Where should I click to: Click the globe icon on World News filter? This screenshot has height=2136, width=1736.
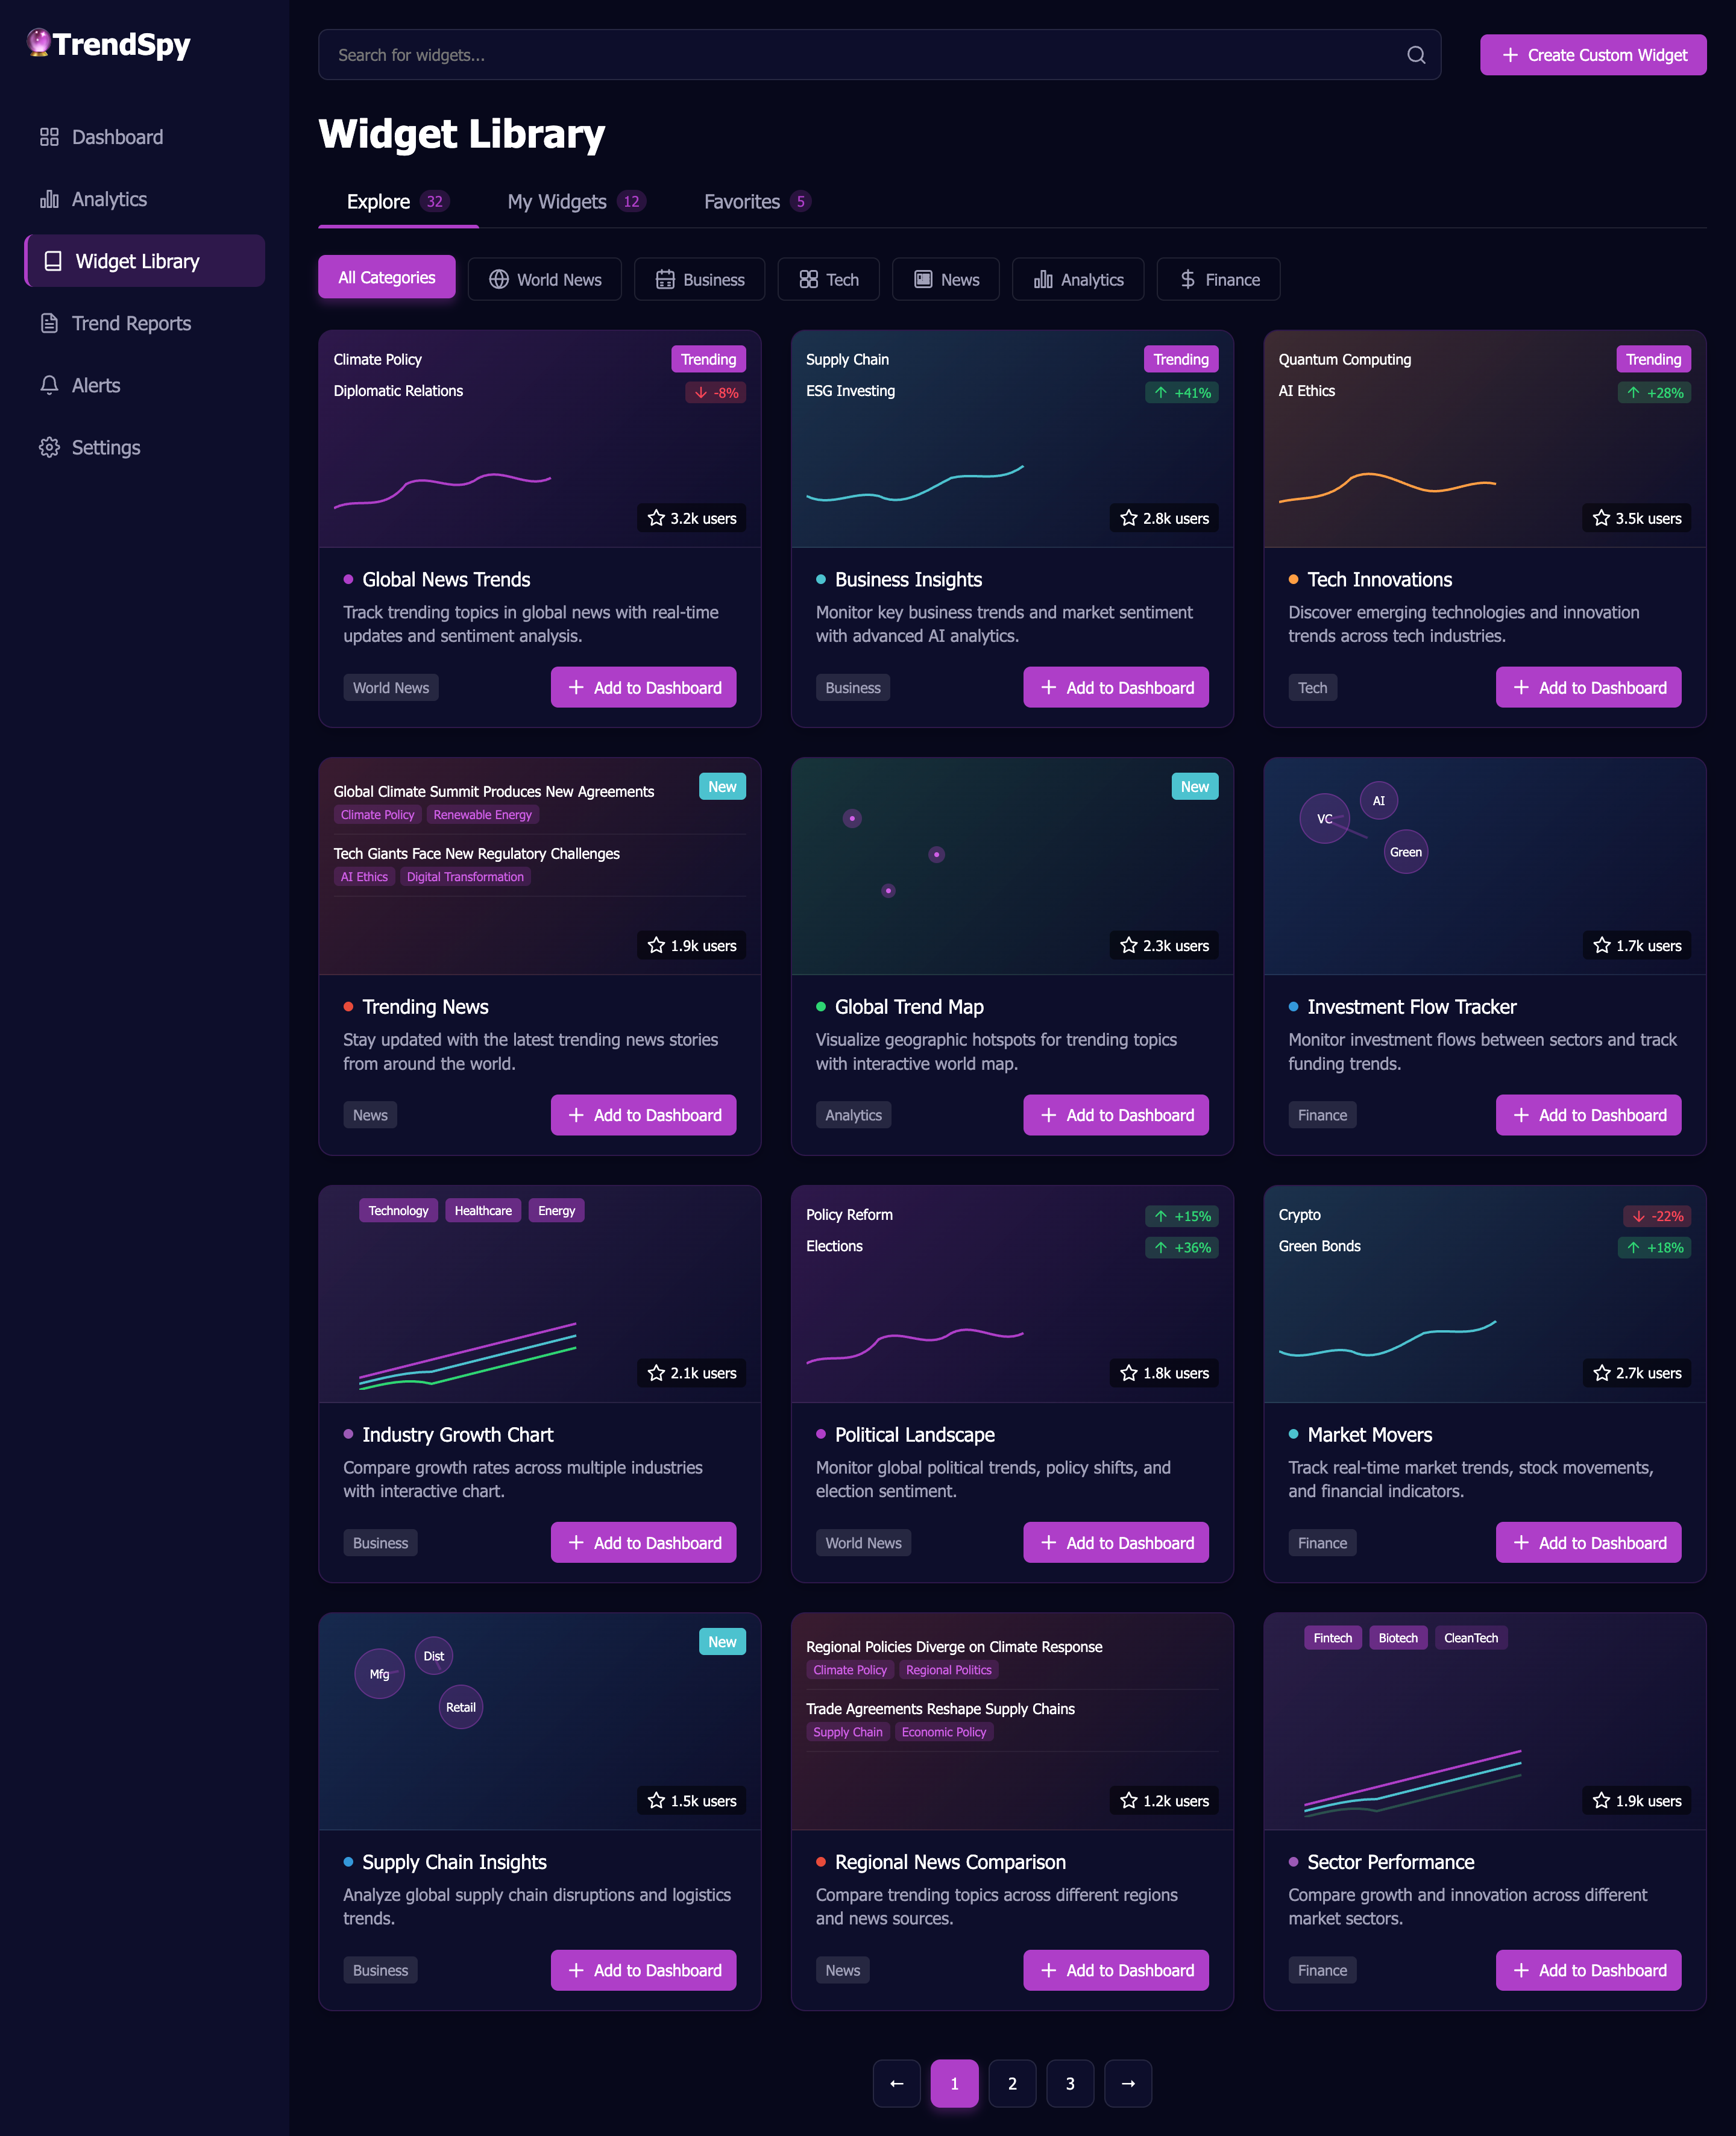click(498, 280)
